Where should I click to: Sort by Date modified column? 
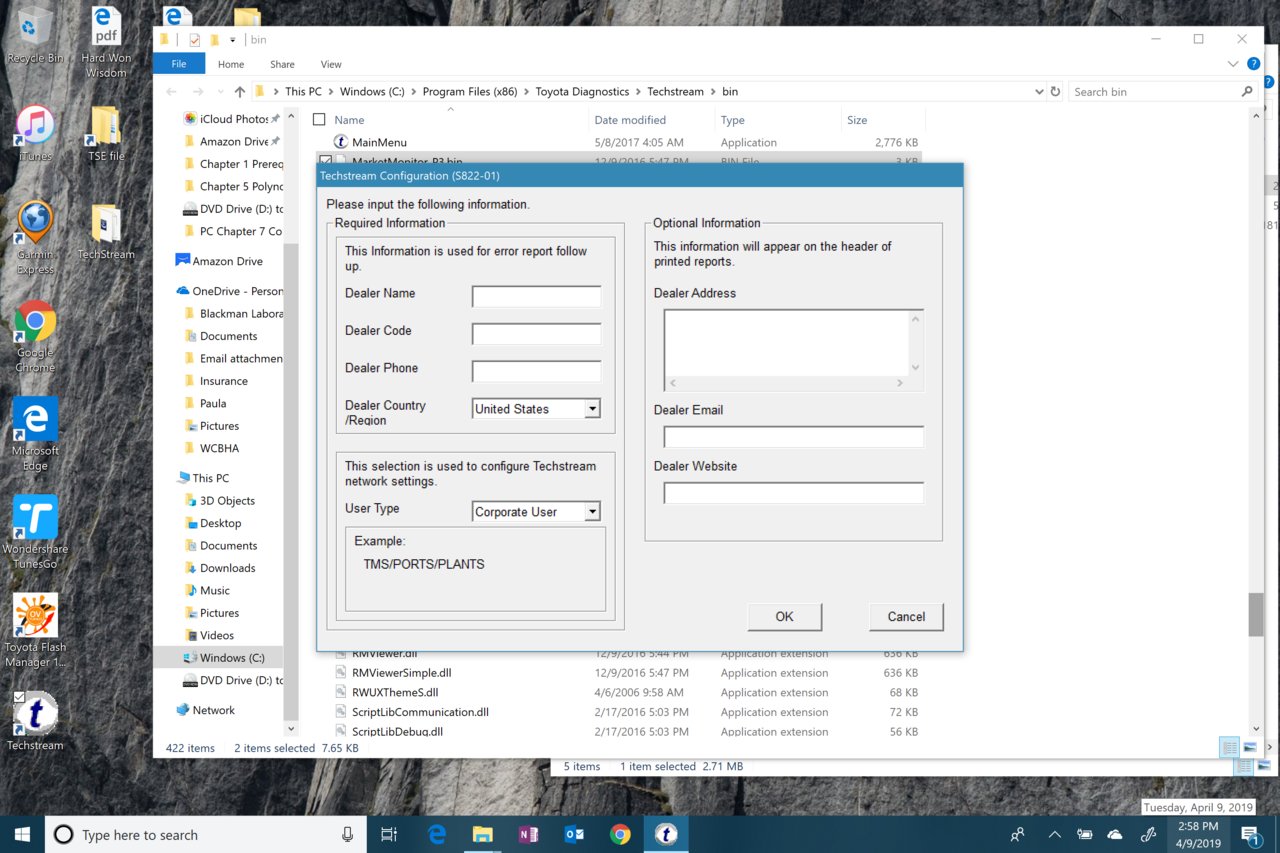click(630, 120)
